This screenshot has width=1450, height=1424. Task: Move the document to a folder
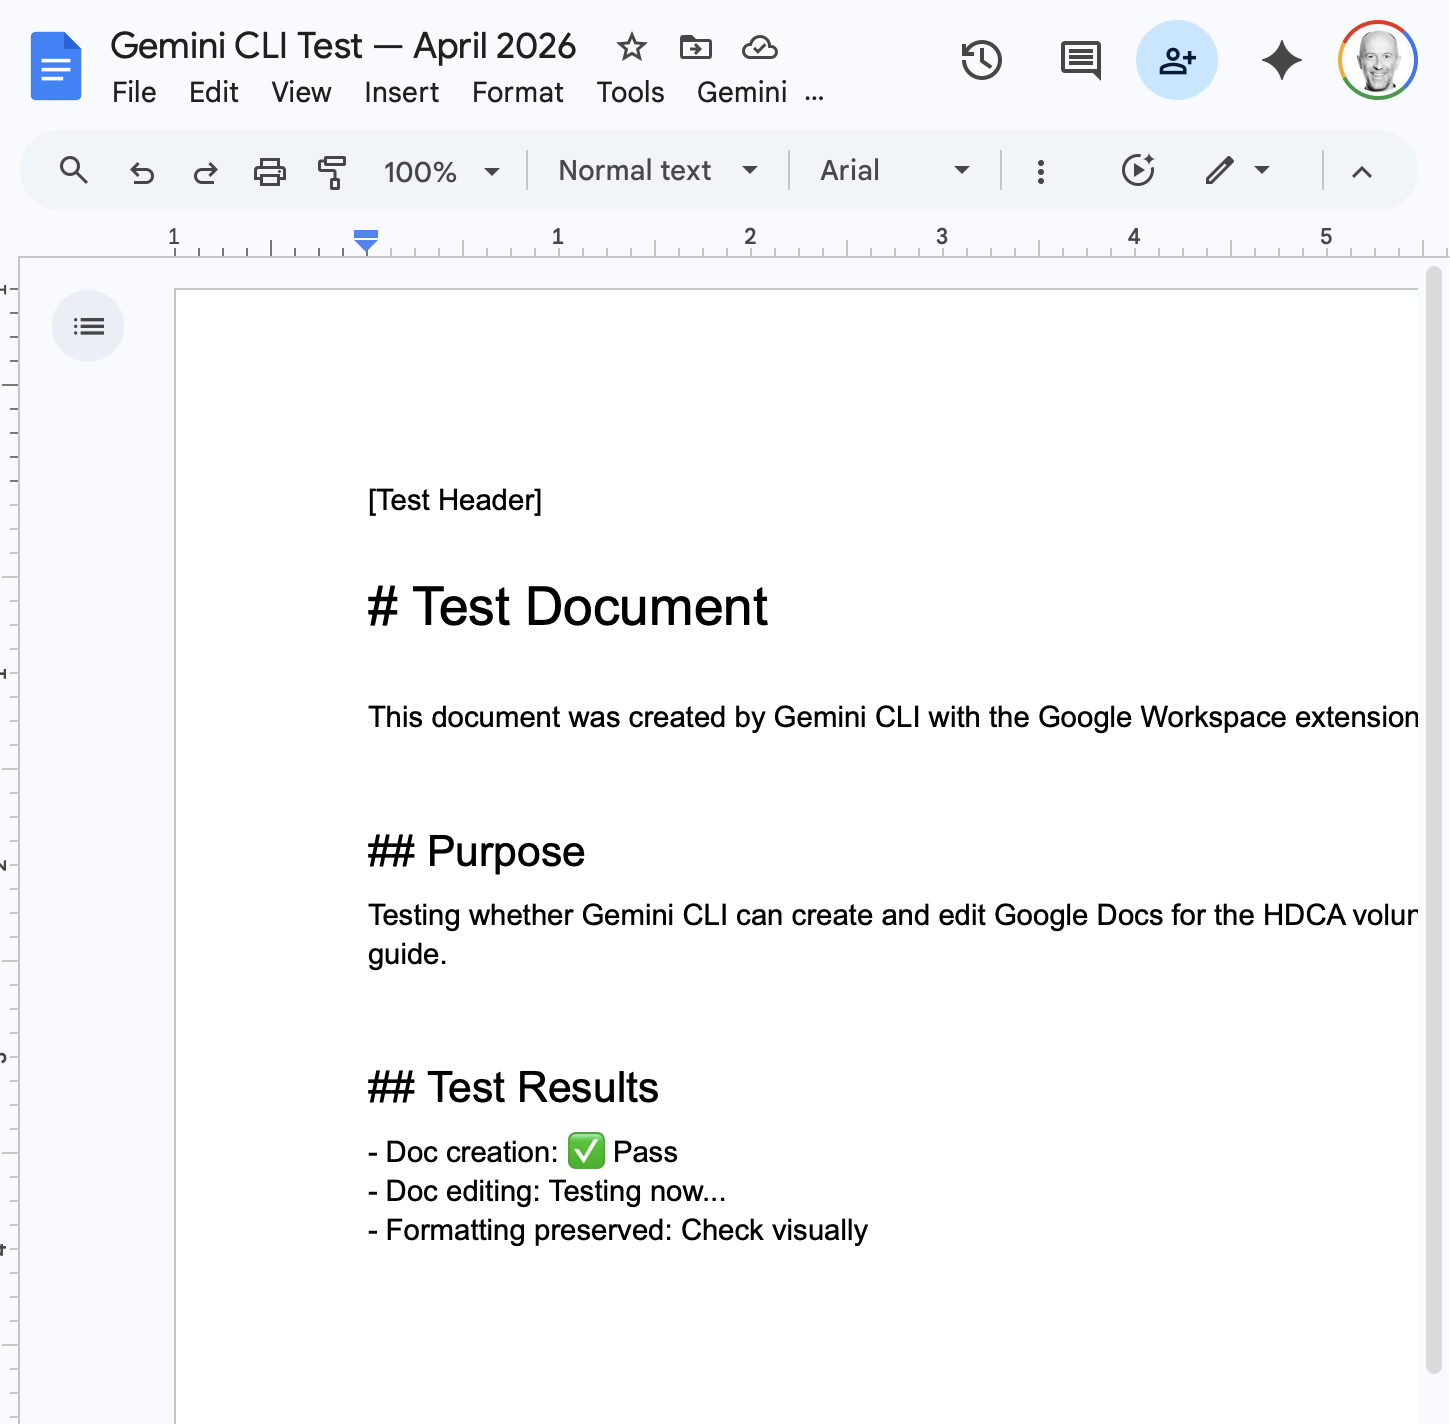(x=695, y=47)
